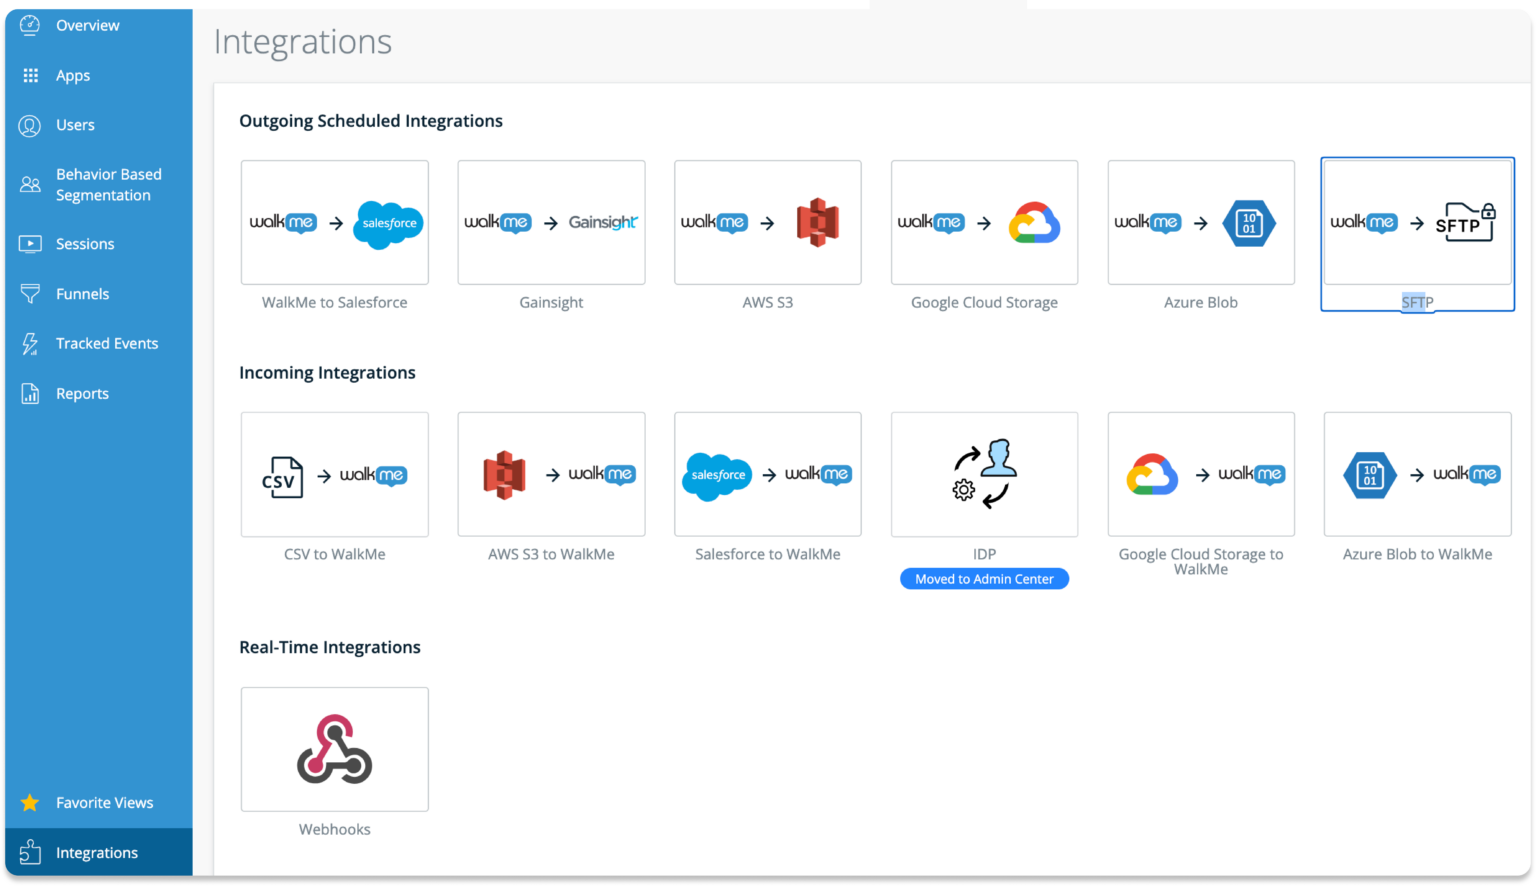Open the AWS S3 outgoing integration
Screen dimensions: 1536x886
click(767, 222)
